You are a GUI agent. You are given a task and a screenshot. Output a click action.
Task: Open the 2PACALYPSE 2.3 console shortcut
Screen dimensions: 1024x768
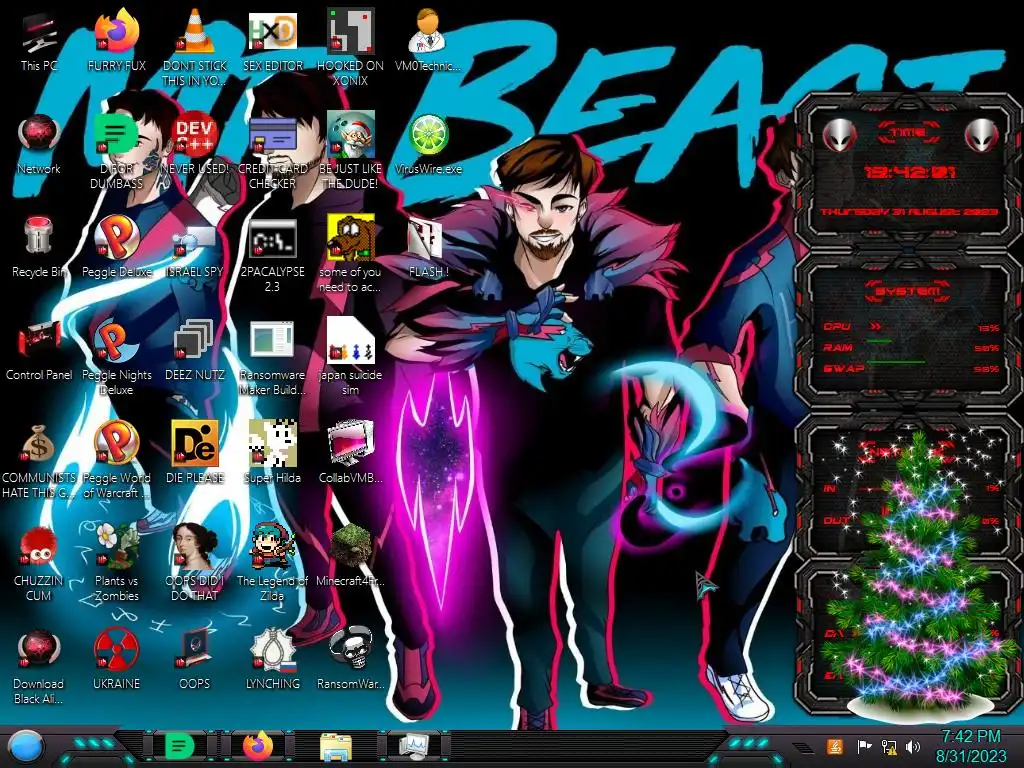(x=273, y=255)
